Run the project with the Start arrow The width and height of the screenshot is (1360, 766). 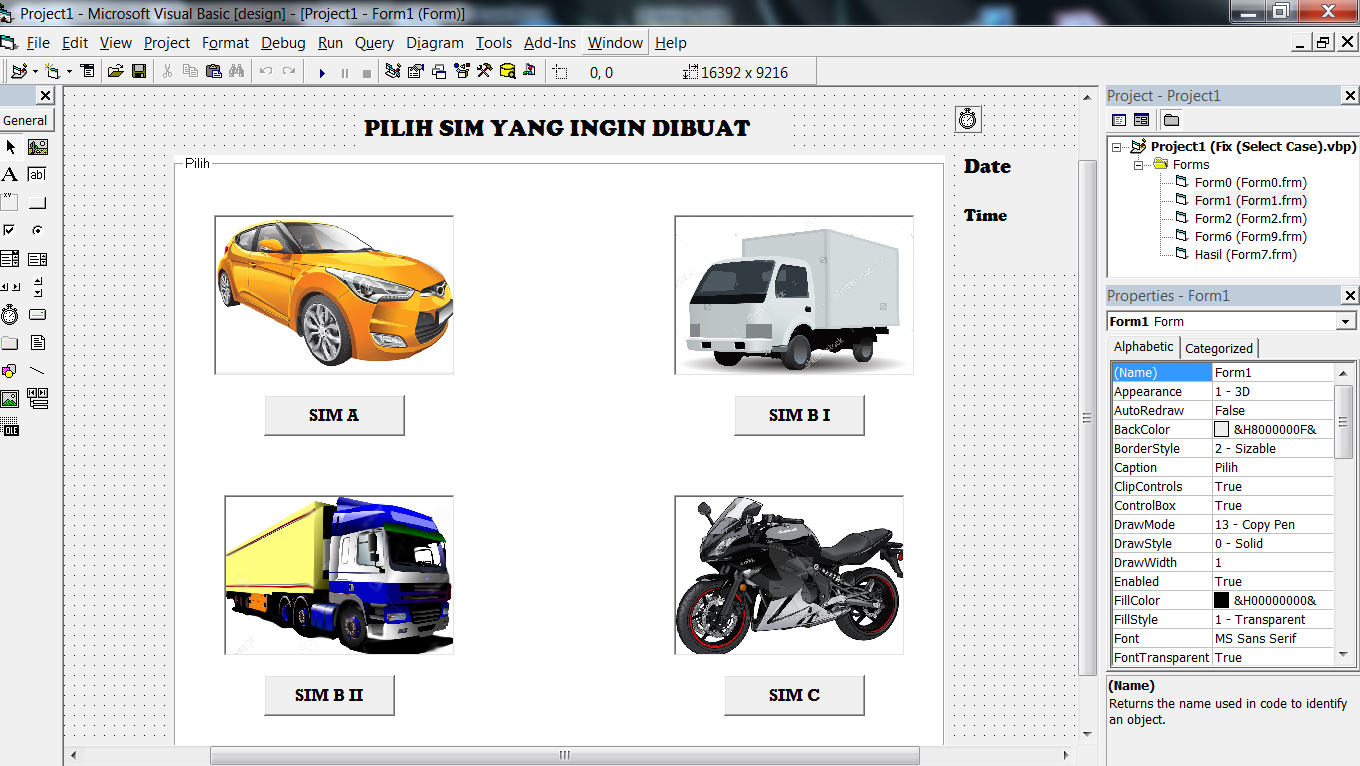(x=322, y=71)
